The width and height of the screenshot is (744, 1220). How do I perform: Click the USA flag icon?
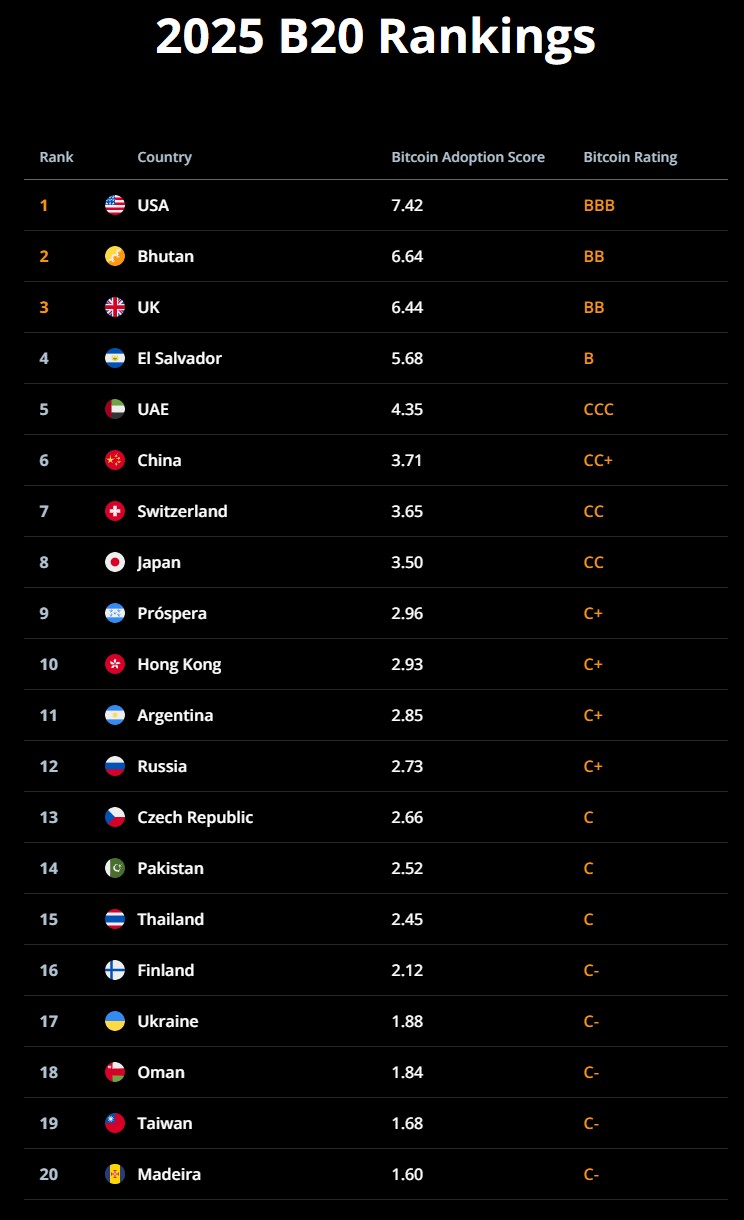click(115, 205)
